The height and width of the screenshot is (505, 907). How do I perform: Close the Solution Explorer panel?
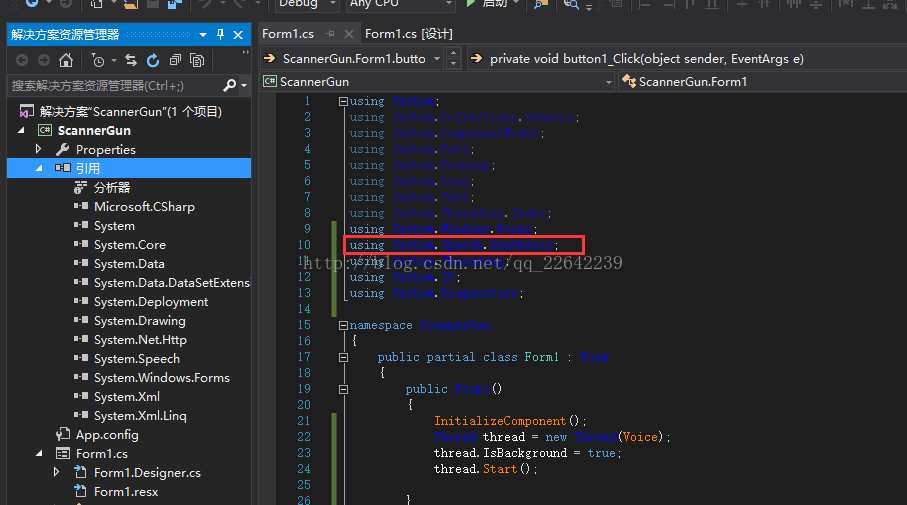click(239, 35)
